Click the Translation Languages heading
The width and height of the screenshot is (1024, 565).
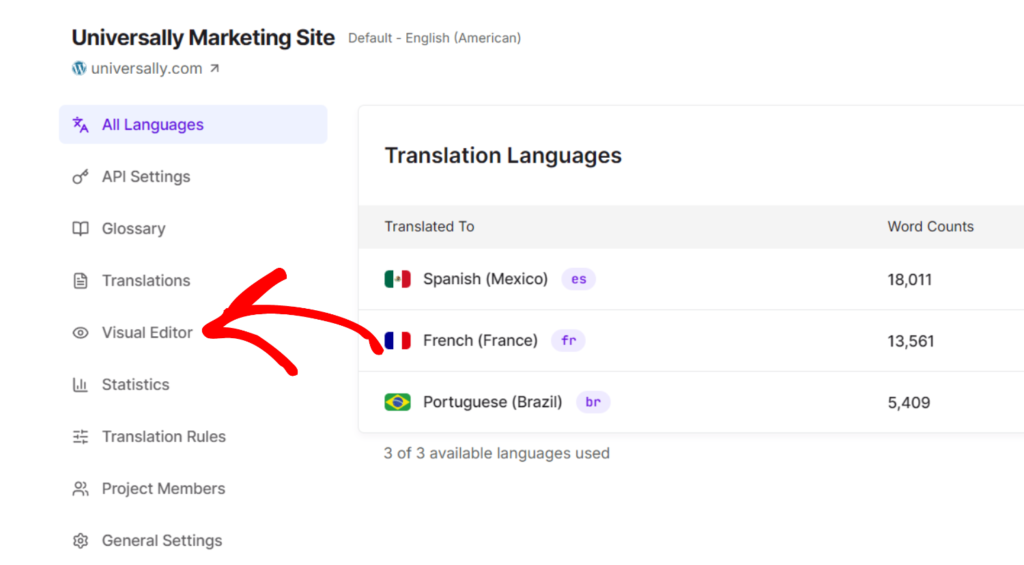coord(503,155)
